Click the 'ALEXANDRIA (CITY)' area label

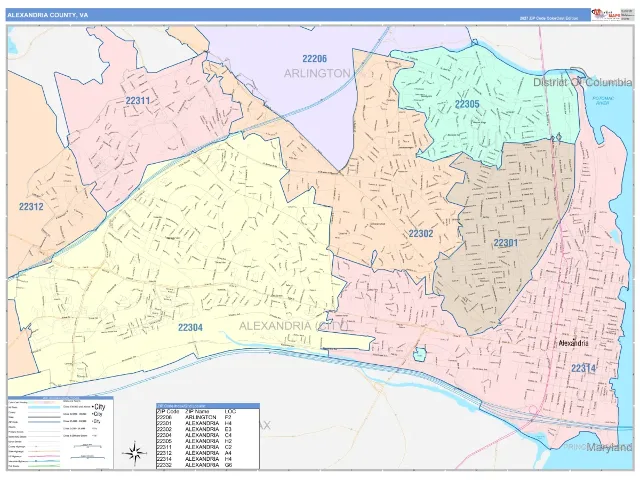(293, 326)
